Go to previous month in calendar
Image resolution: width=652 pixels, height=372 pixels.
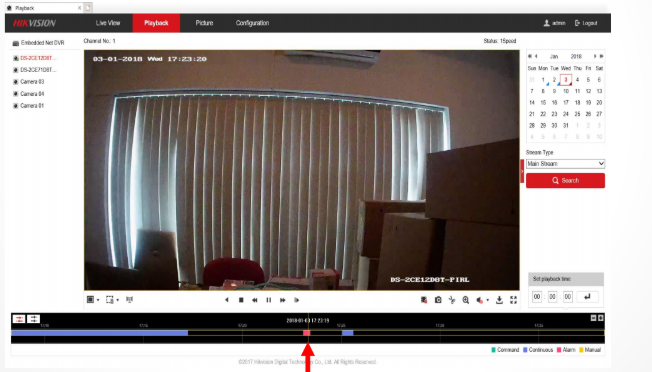pos(536,56)
